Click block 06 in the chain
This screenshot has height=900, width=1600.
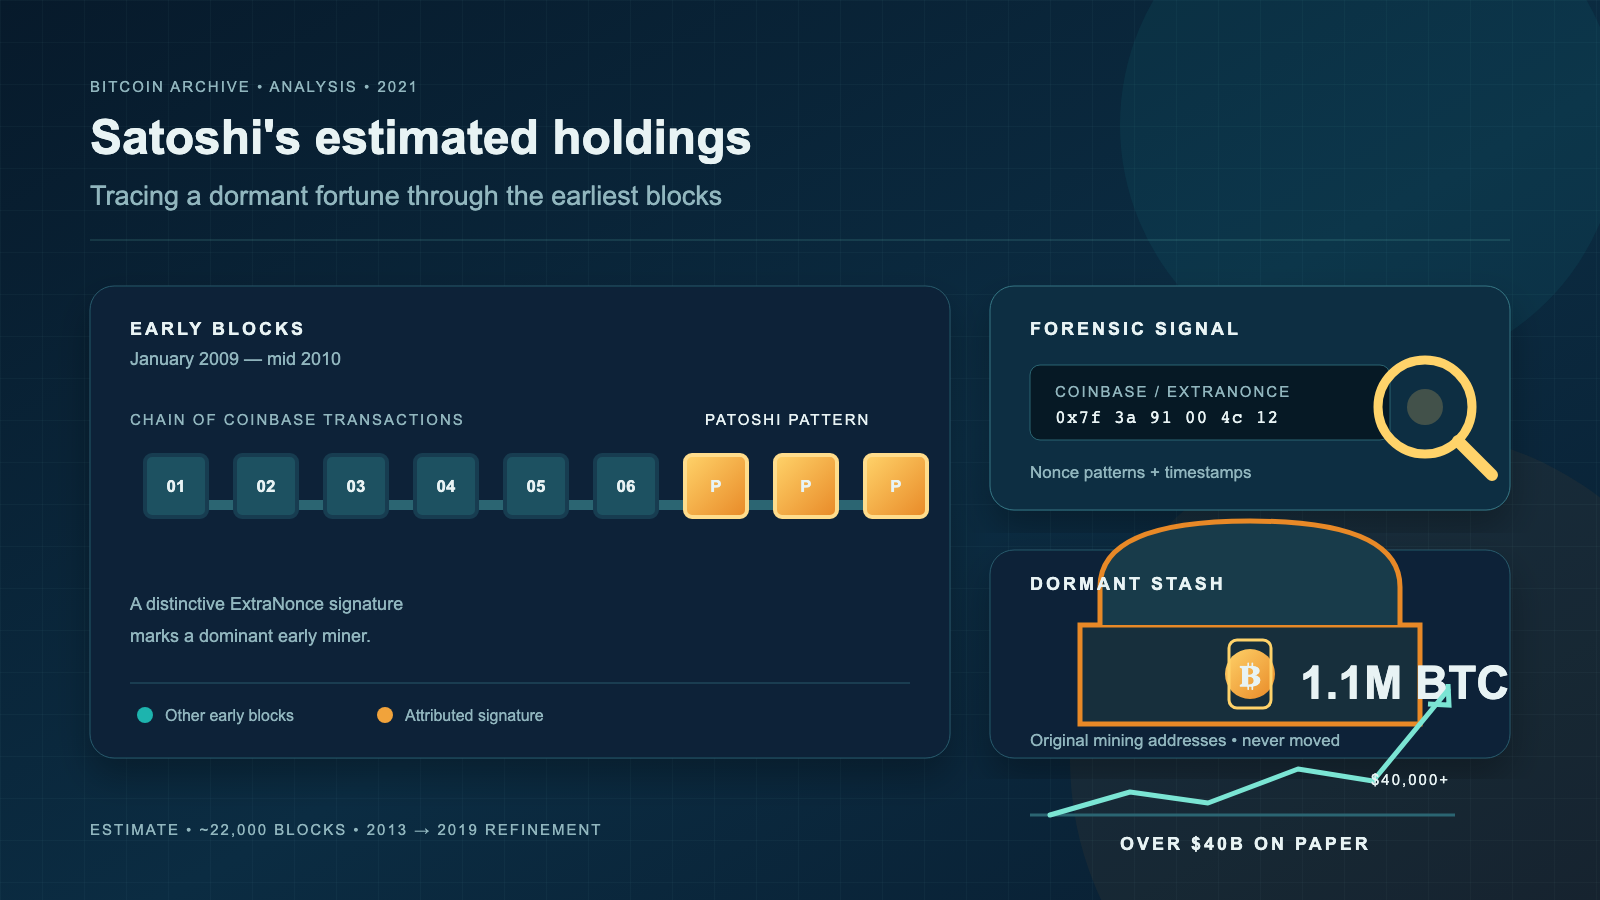626,486
